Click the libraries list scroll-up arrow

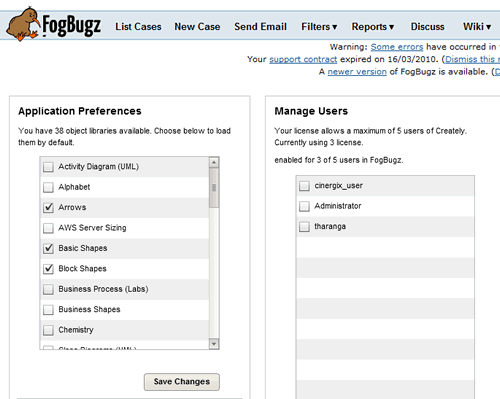tap(214, 162)
